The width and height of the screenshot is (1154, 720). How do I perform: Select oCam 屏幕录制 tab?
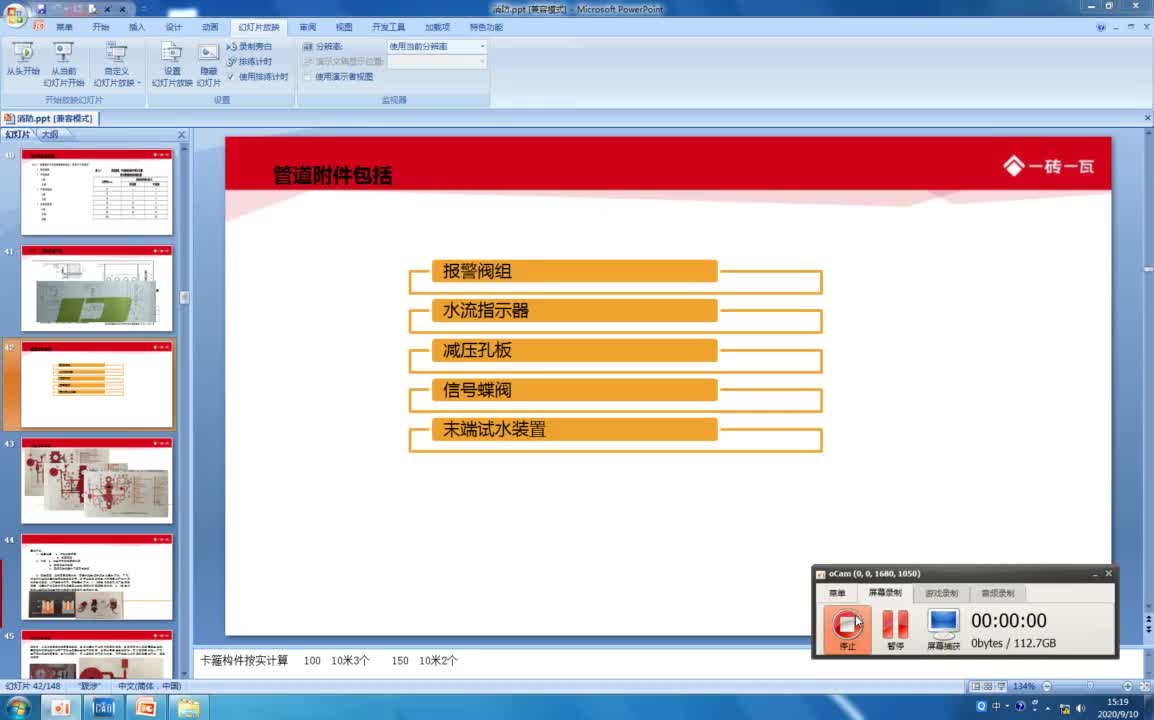885,593
